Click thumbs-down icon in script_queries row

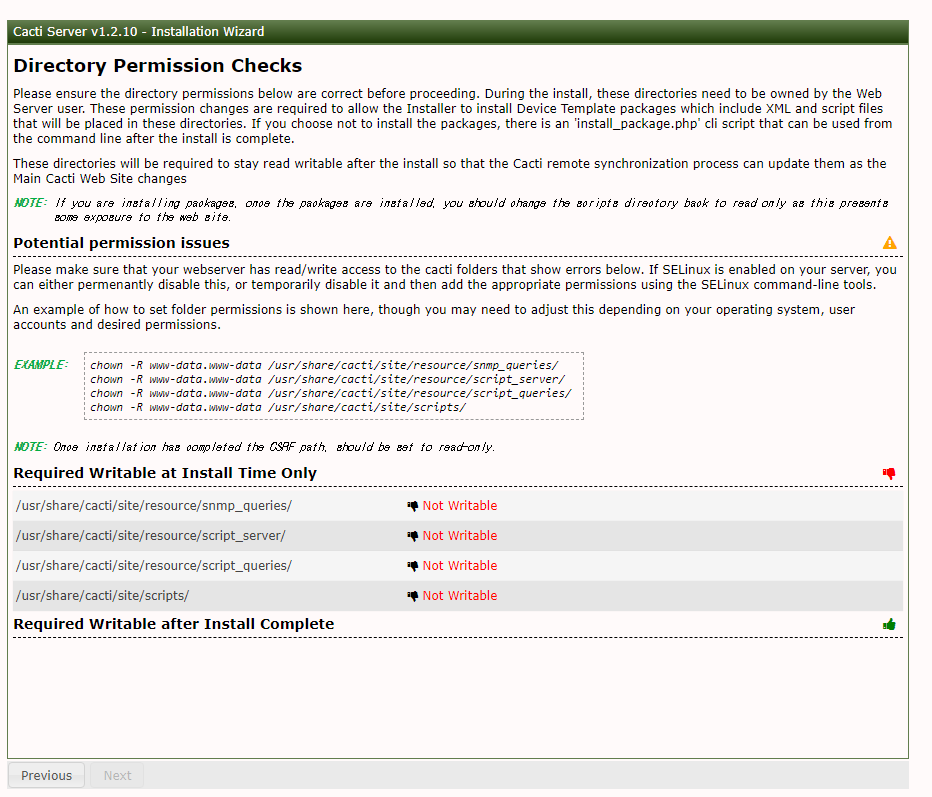[413, 566]
